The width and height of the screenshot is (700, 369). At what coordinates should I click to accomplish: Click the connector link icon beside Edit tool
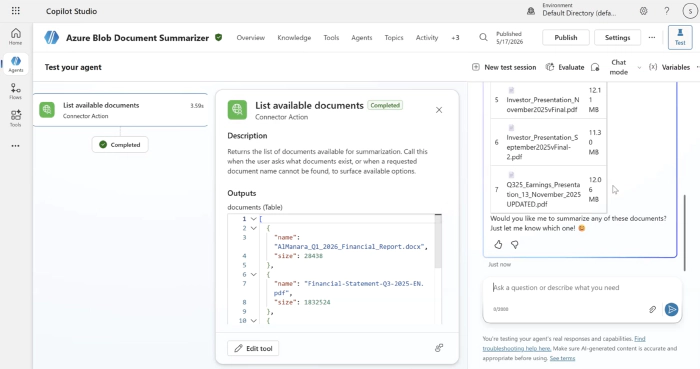coord(439,348)
